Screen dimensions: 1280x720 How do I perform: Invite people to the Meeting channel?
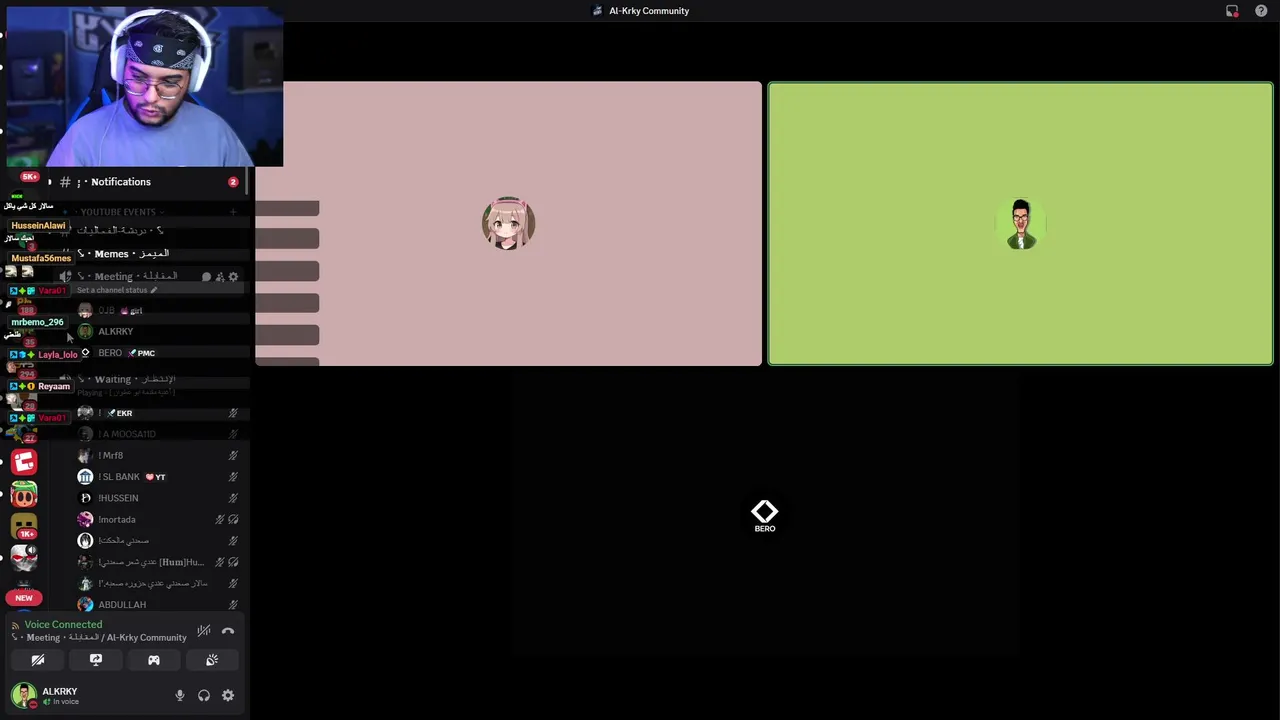[x=220, y=277]
